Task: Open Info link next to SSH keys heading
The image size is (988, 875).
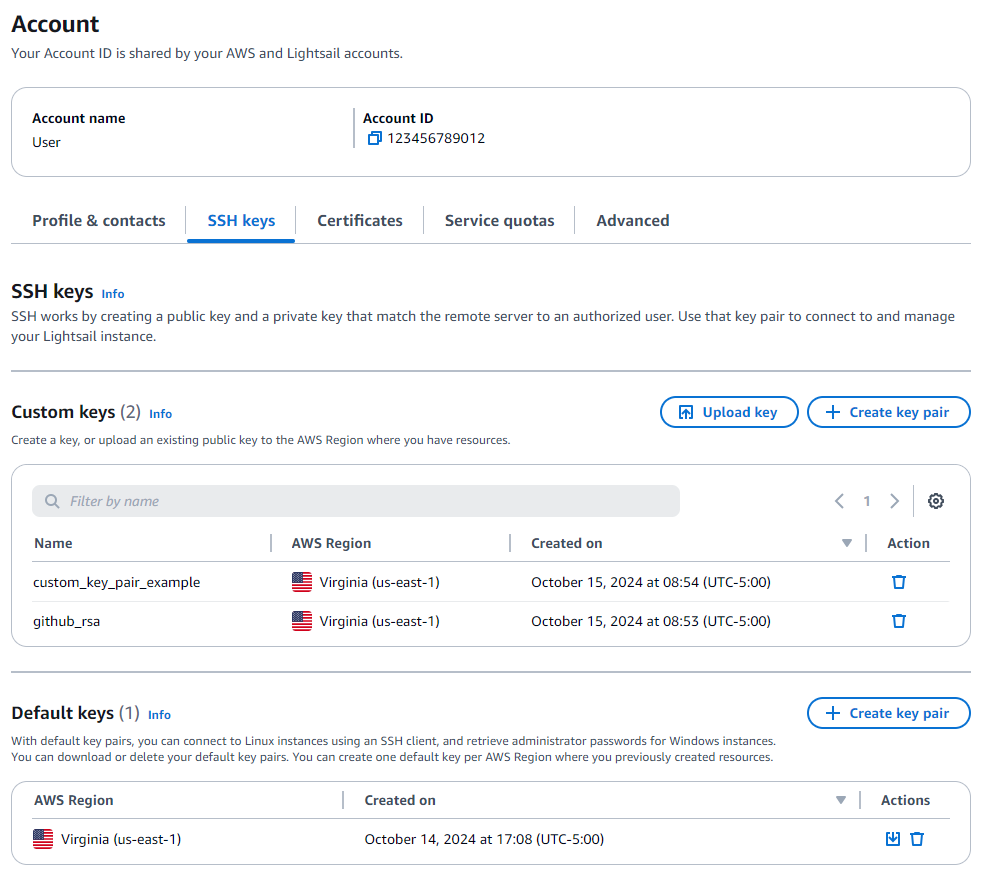Action: [113, 294]
